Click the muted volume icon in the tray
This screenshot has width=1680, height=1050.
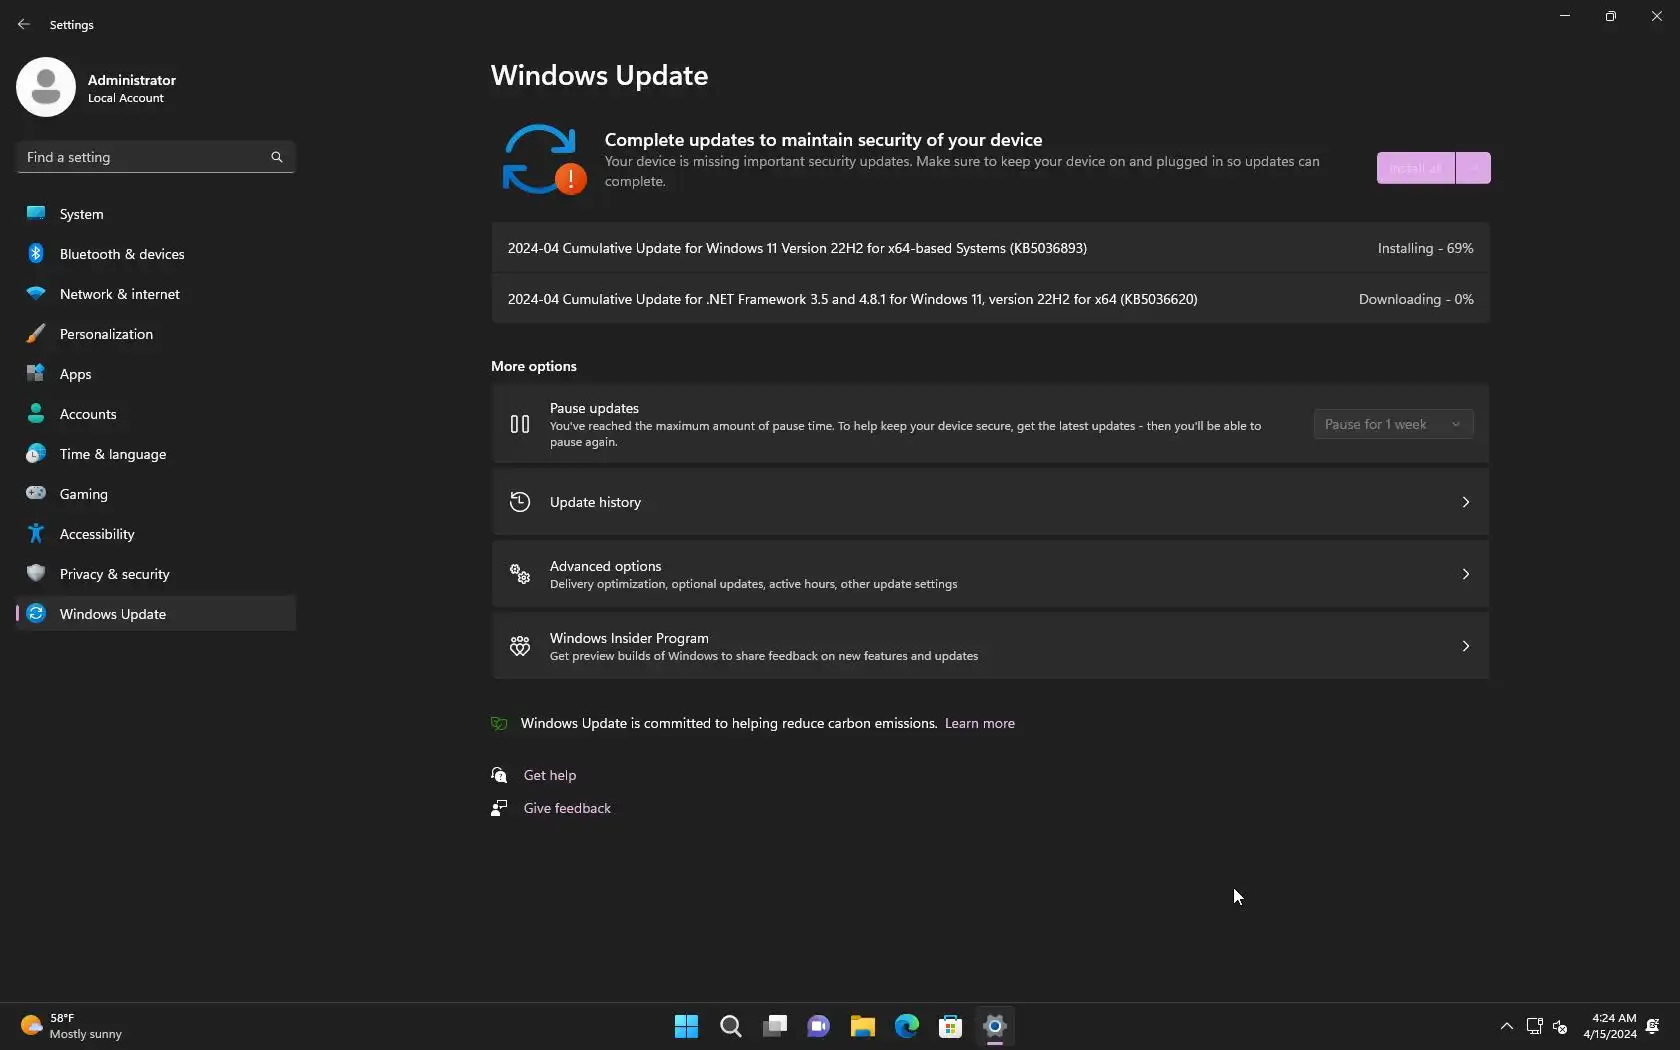coord(1560,1026)
